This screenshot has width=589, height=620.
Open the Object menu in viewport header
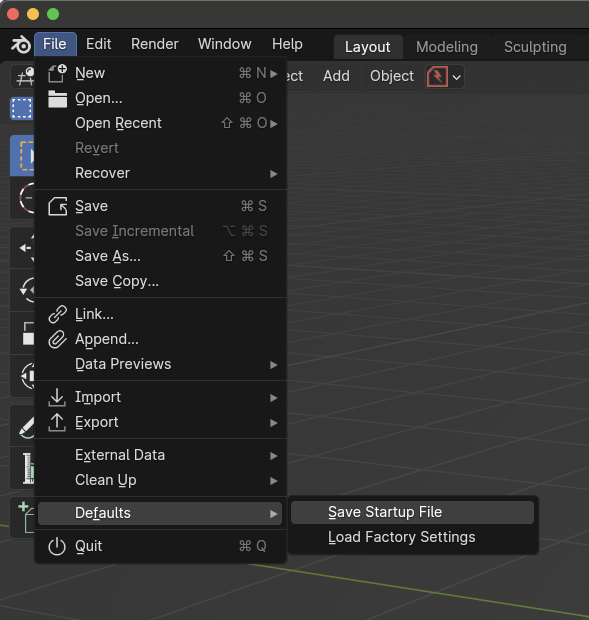(392, 76)
